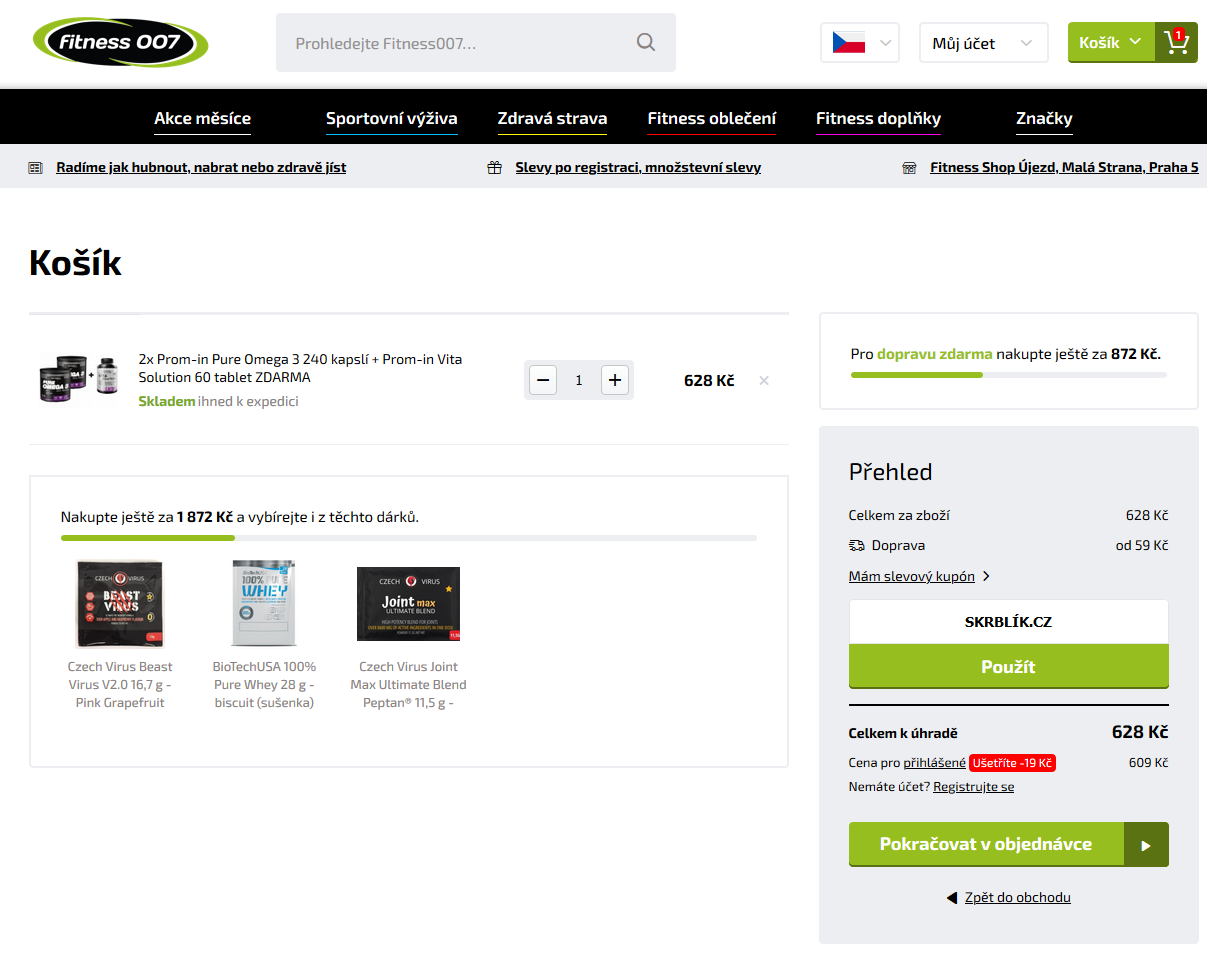This screenshot has height=953, width=1207.
Task: Click the product name 2x Prom-in Pure Omega 3
Action: pyautogui.click(x=300, y=368)
